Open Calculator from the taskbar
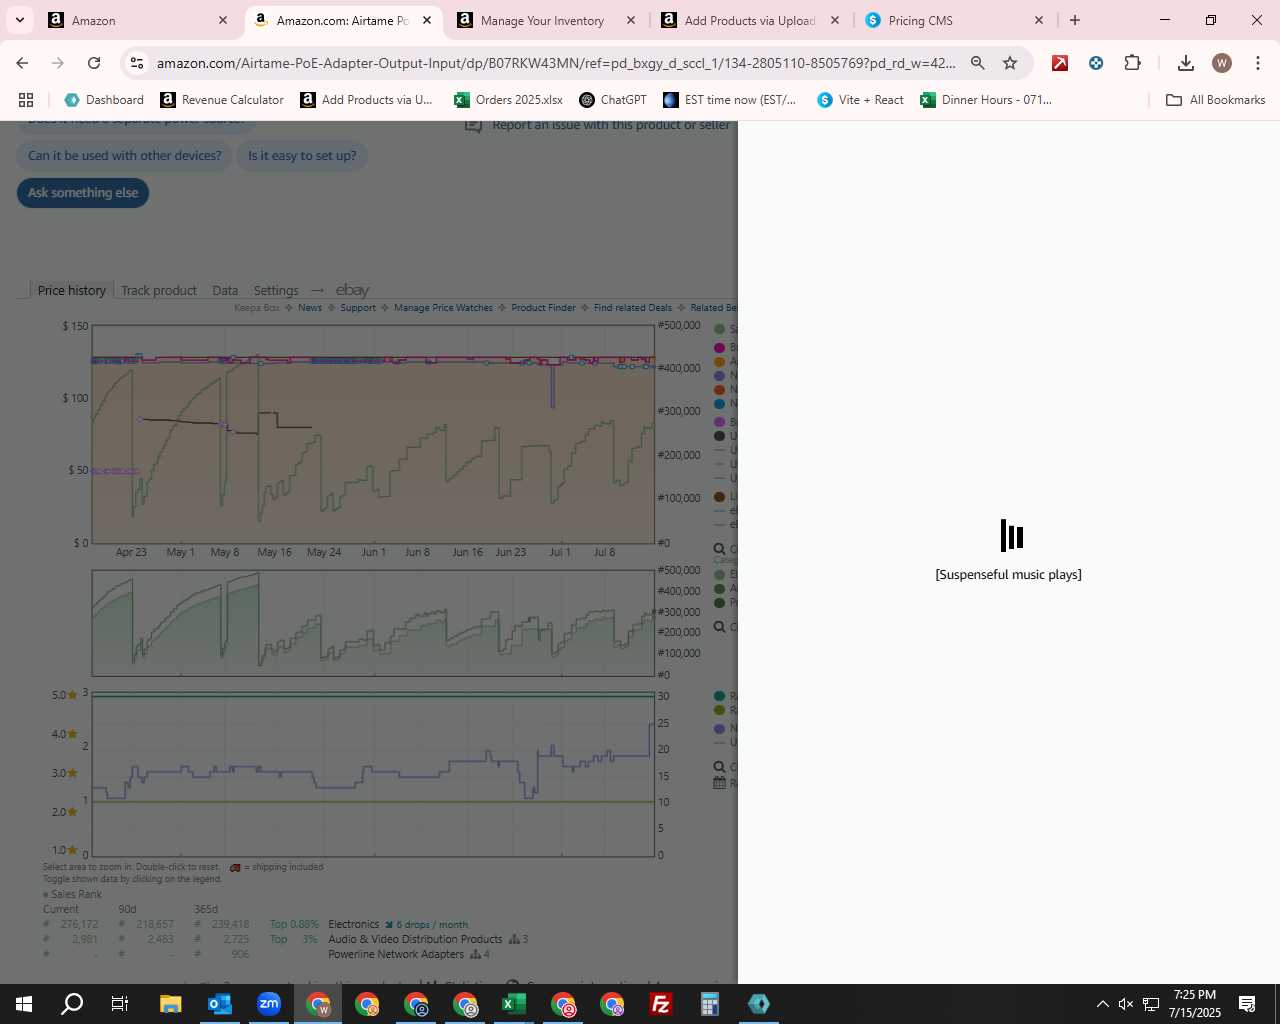 [710, 1004]
